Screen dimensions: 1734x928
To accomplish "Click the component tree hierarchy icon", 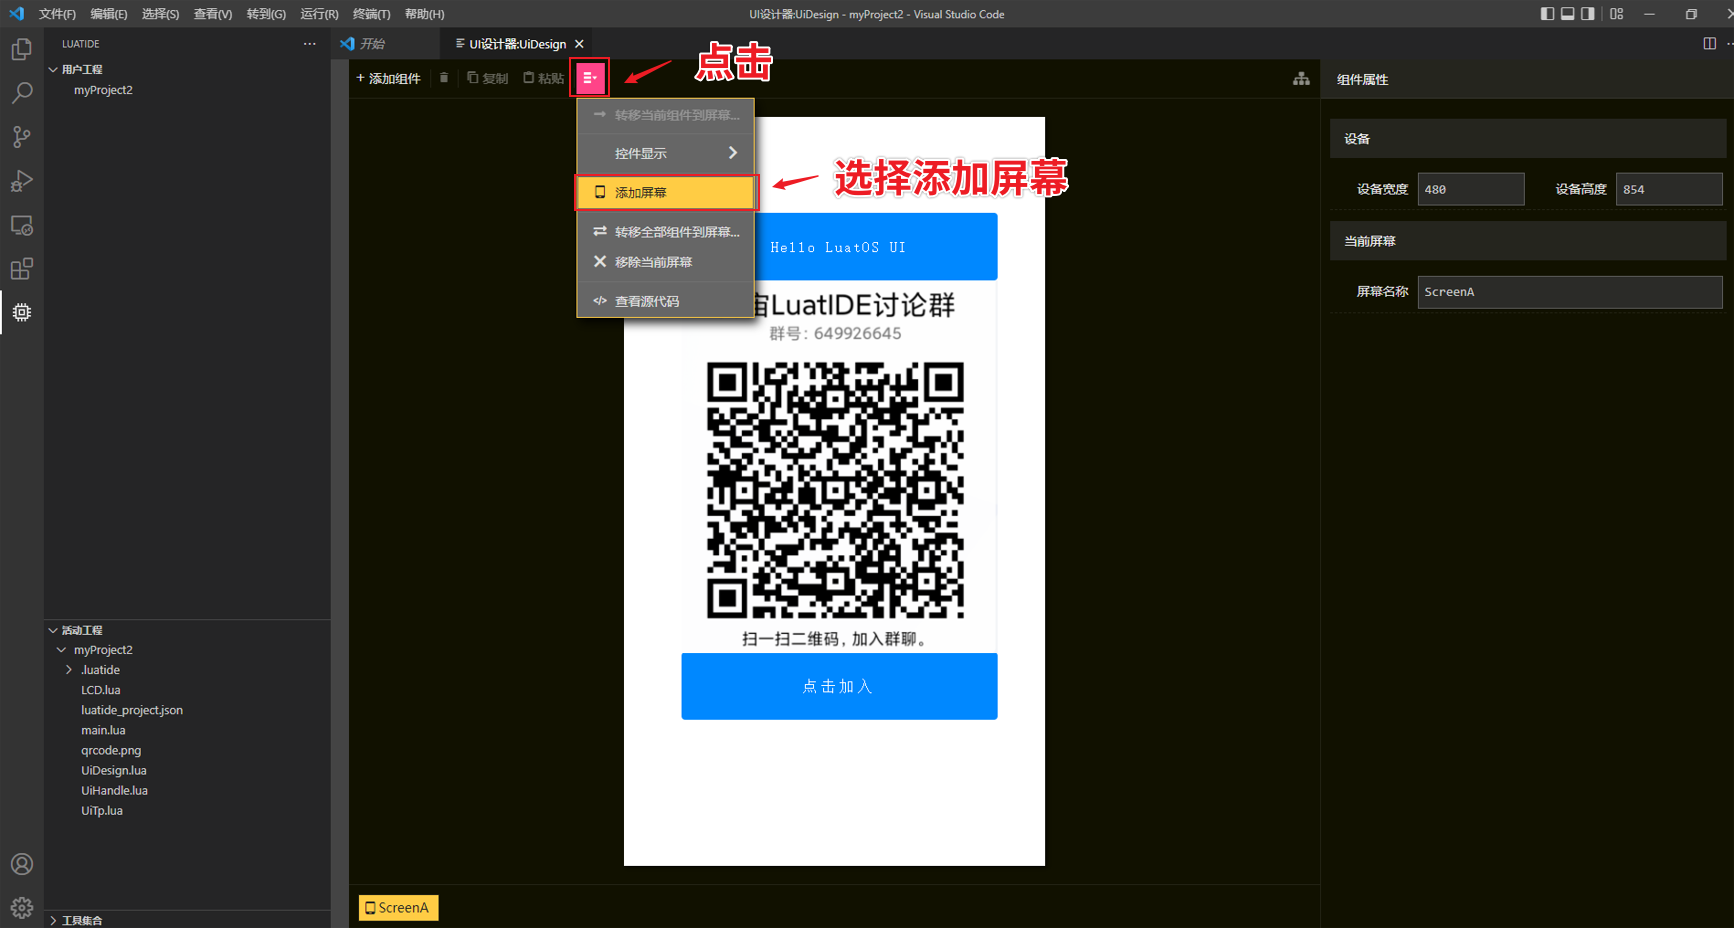I will [1300, 77].
